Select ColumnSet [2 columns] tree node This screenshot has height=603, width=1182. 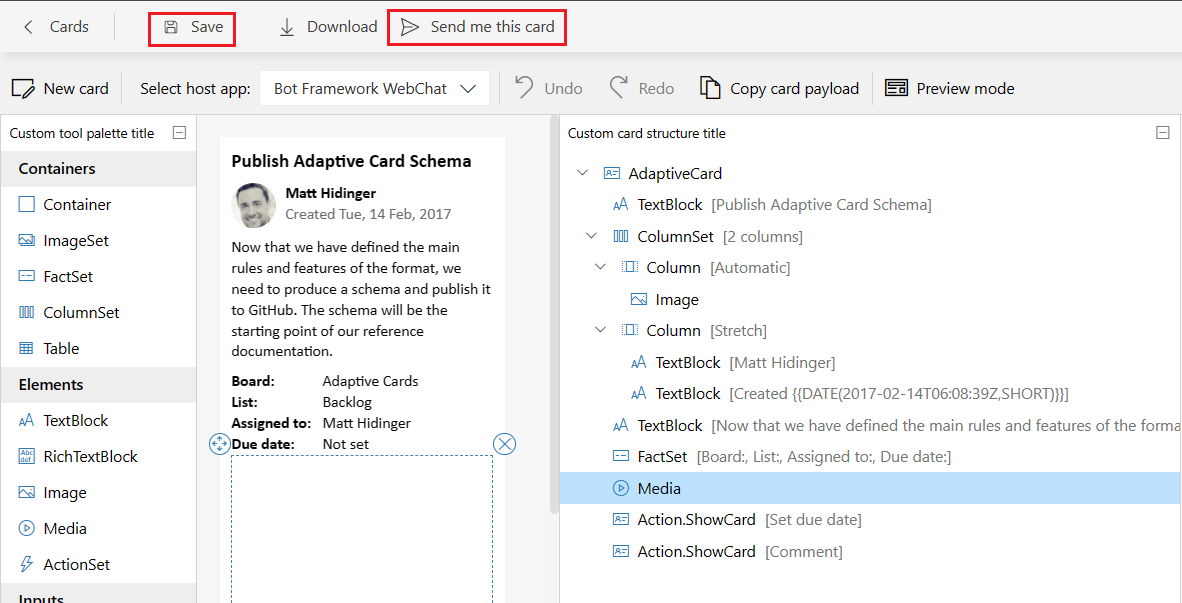click(871, 237)
